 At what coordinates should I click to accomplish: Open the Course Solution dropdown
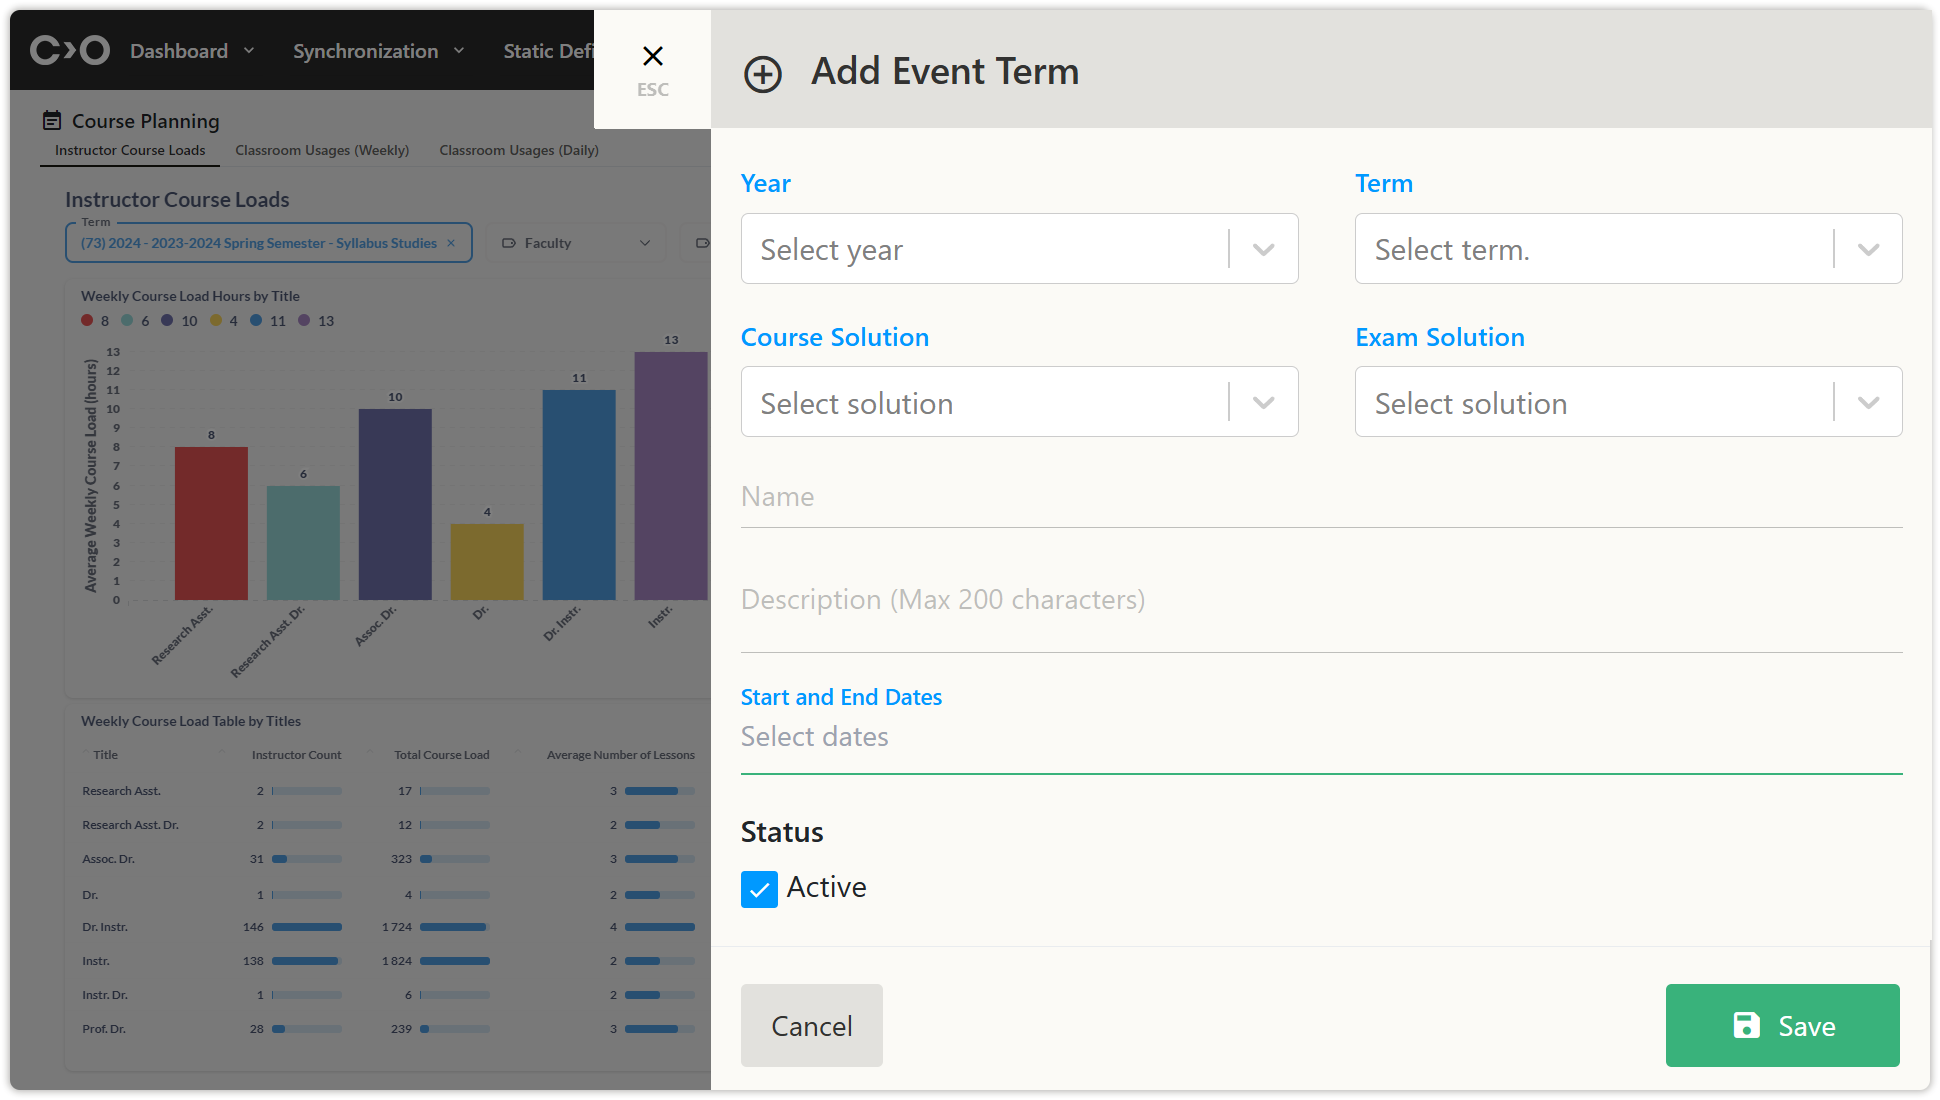coord(1018,402)
